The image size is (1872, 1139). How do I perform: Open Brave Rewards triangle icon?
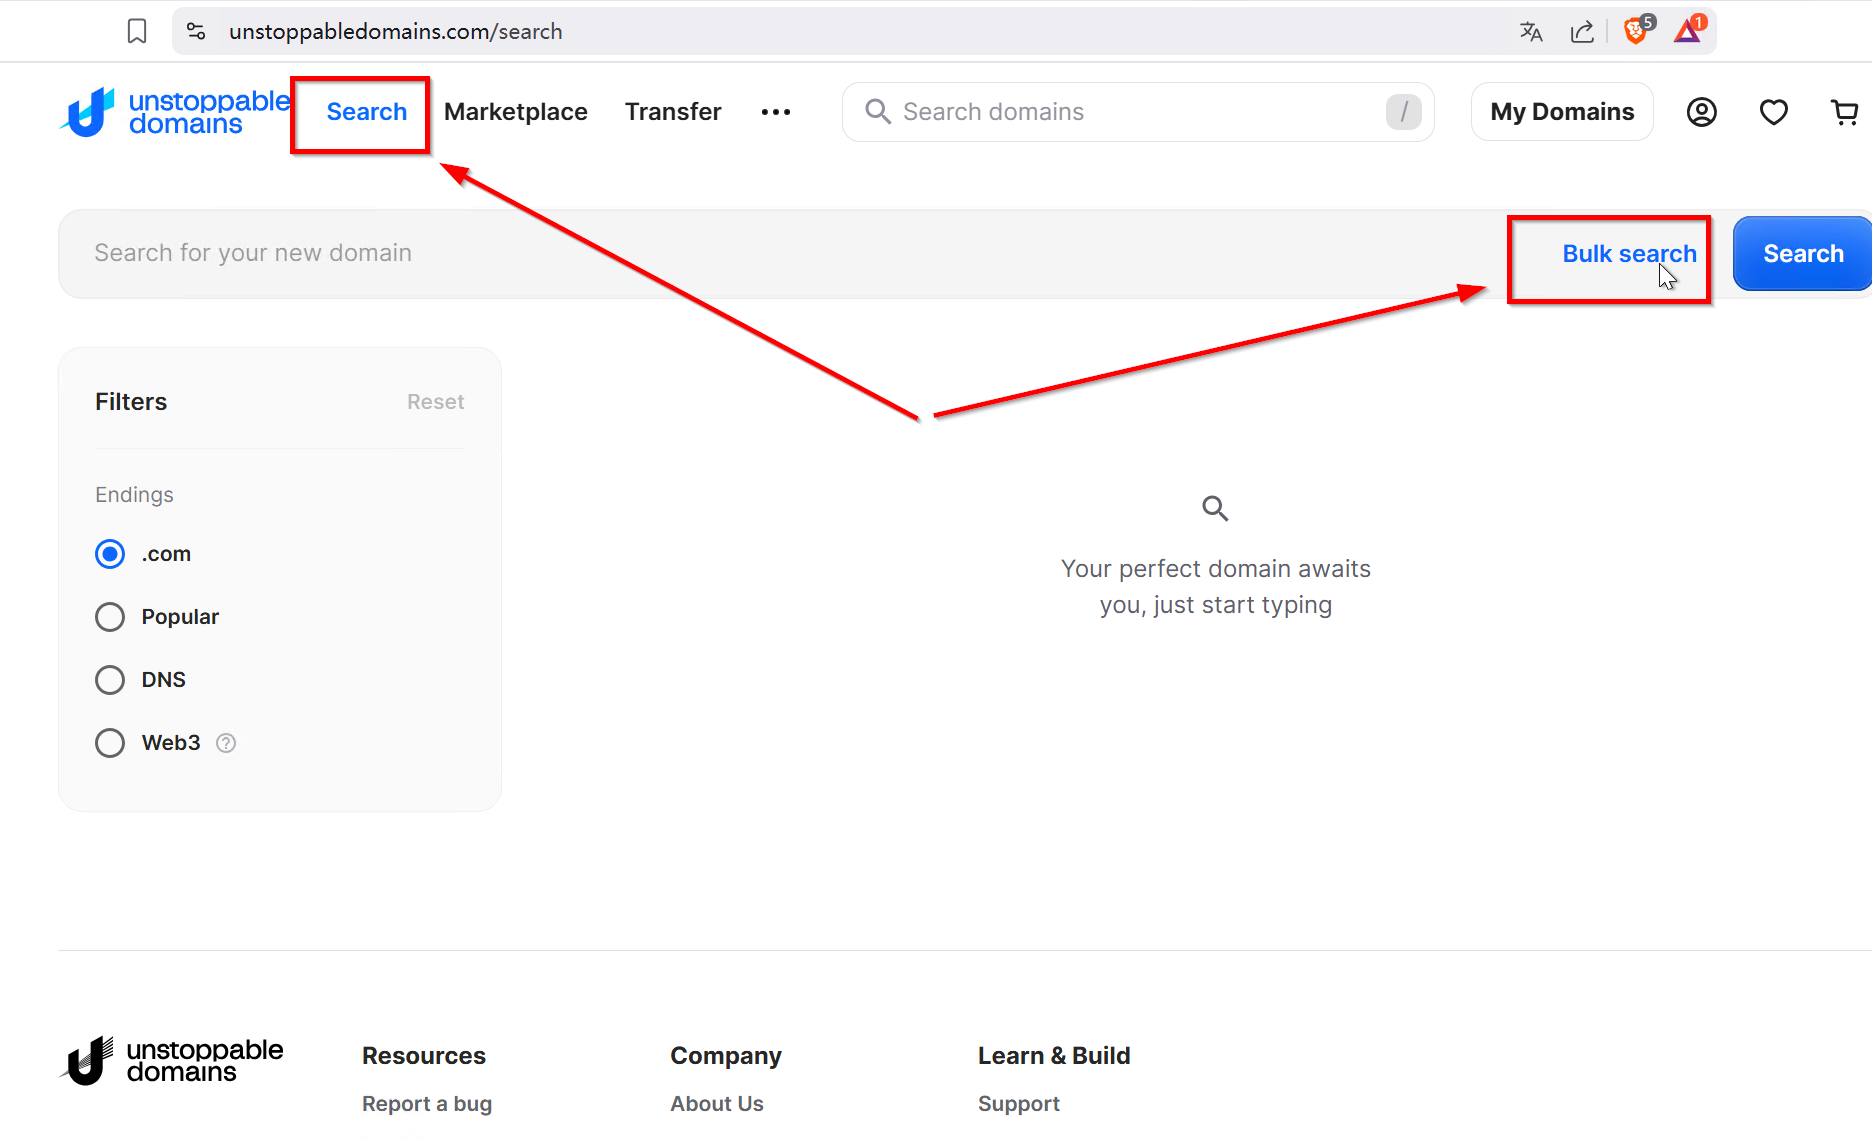click(x=1690, y=30)
